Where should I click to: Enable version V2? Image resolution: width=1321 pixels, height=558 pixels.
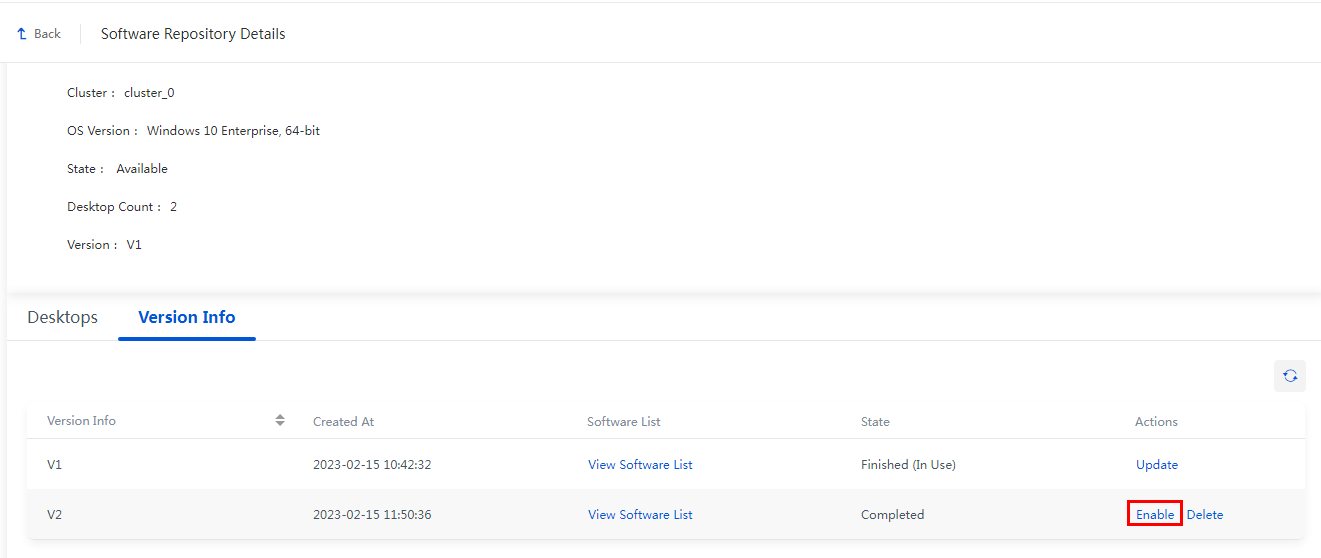click(x=1155, y=515)
